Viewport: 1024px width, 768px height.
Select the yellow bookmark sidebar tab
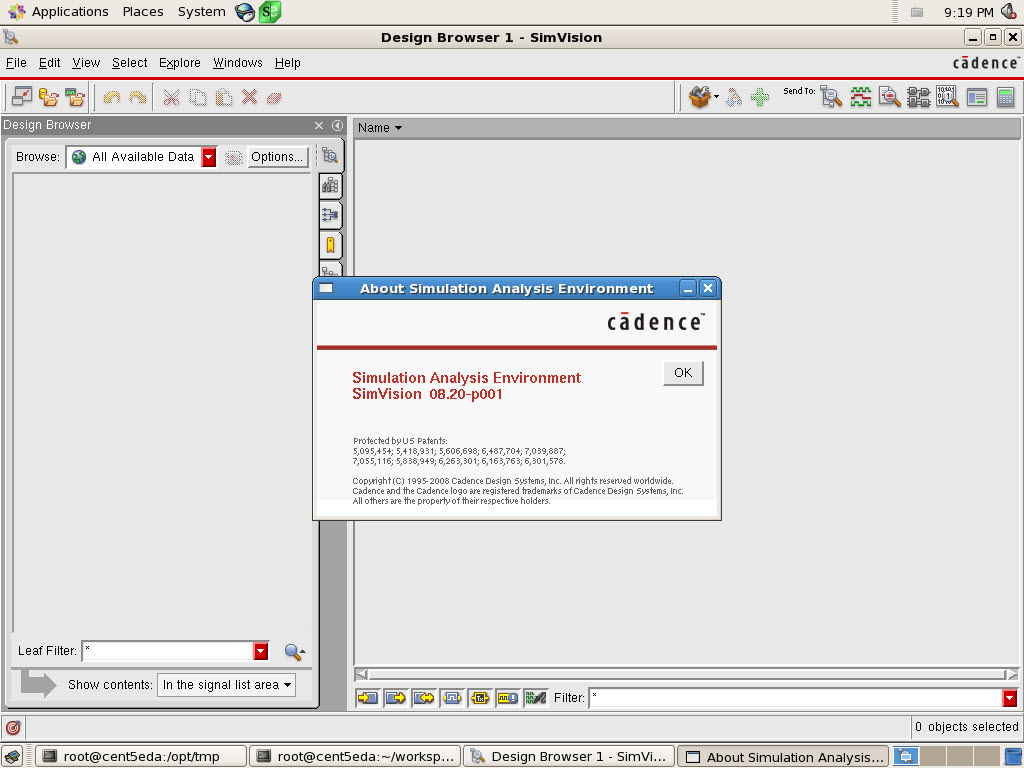(x=330, y=245)
